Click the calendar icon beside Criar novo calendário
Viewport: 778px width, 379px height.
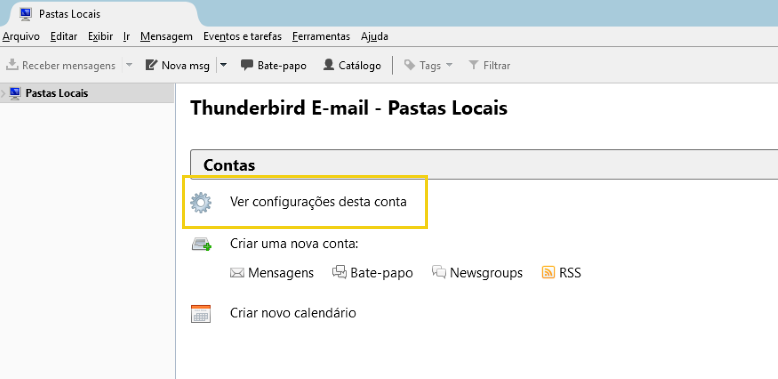201,314
